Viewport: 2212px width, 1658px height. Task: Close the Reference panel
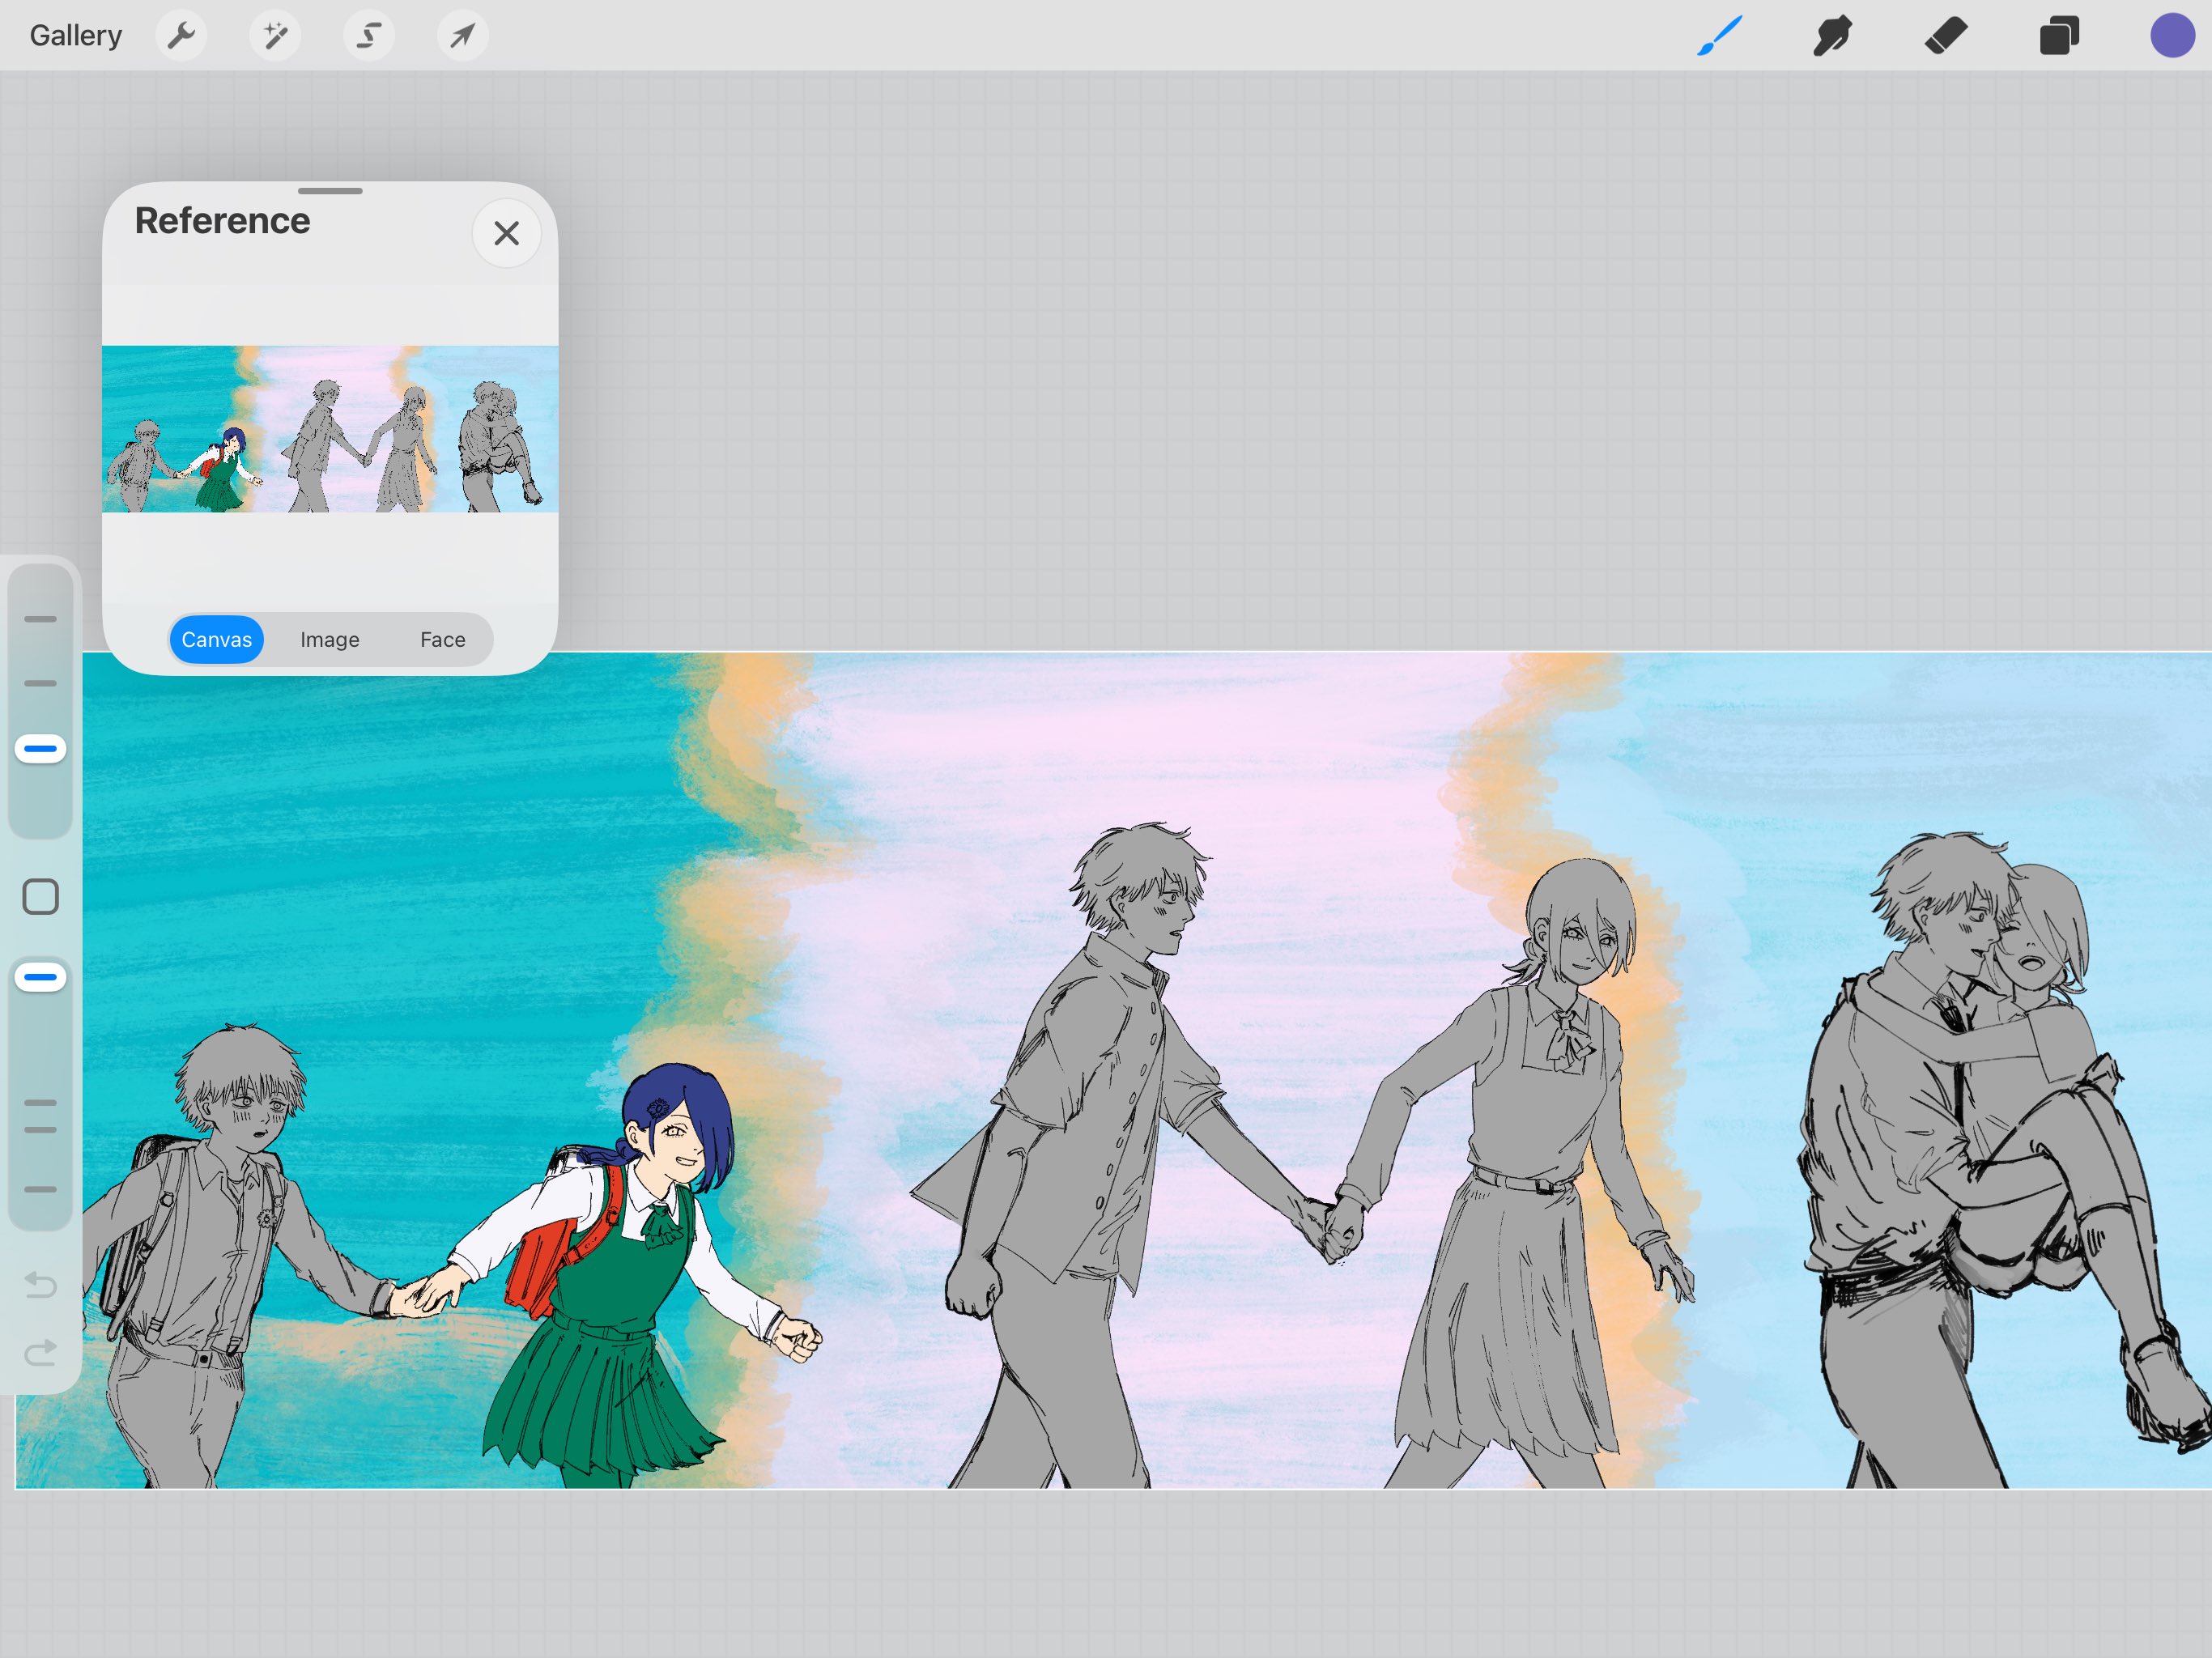[x=506, y=233]
